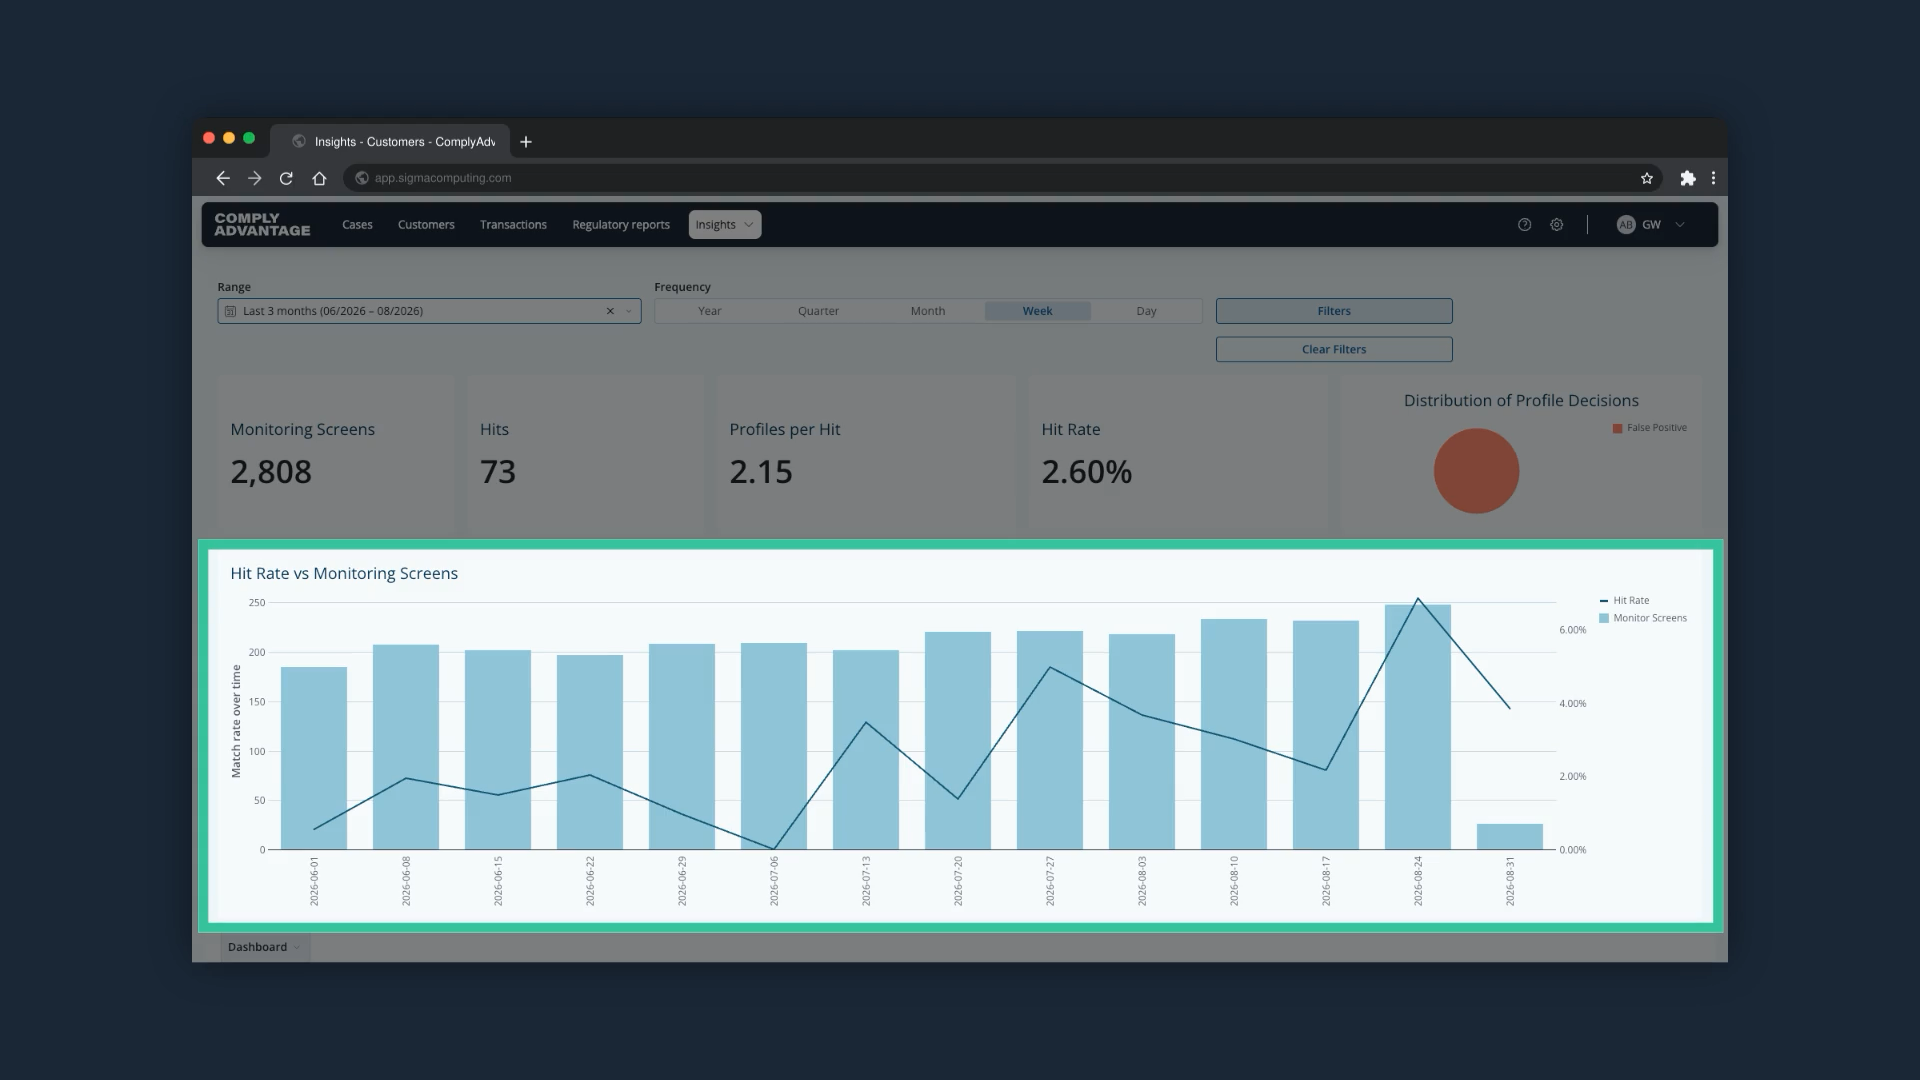Open the Insights dropdown menu

click(x=724, y=225)
